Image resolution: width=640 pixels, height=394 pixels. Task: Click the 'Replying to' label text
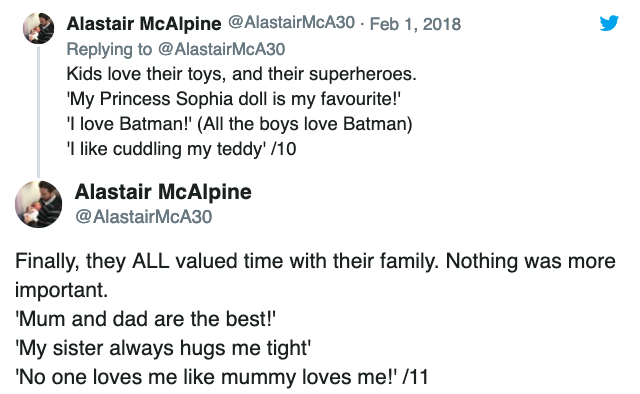pyautogui.click(x=109, y=49)
